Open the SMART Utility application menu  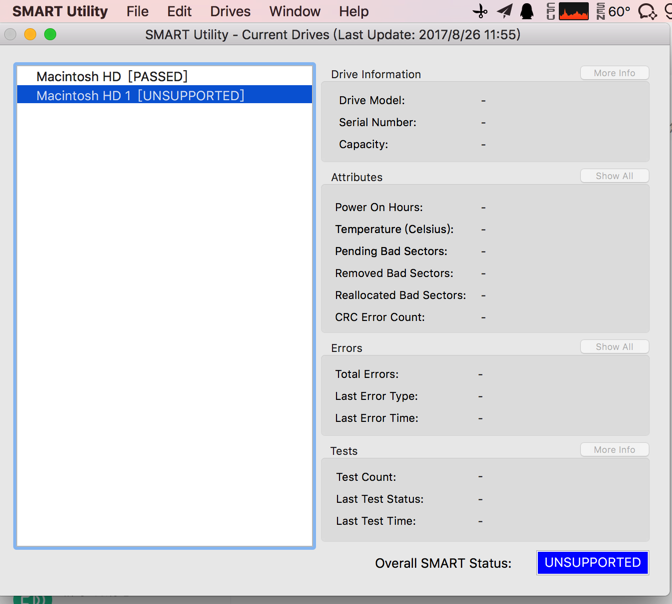click(x=60, y=11)
